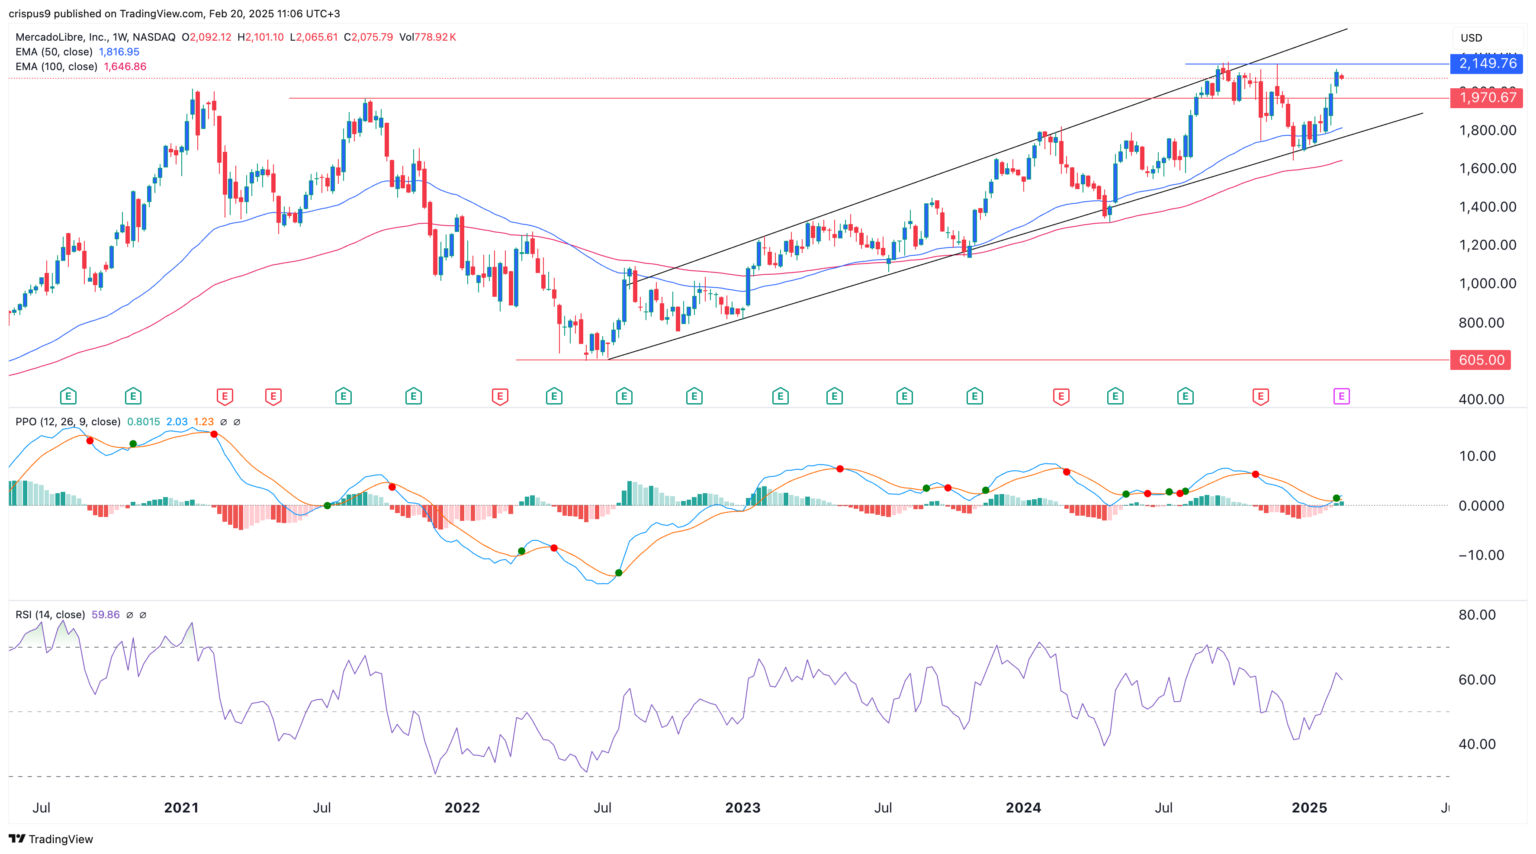Select the purple upcoming earnings E marker

coord(1340,396)
